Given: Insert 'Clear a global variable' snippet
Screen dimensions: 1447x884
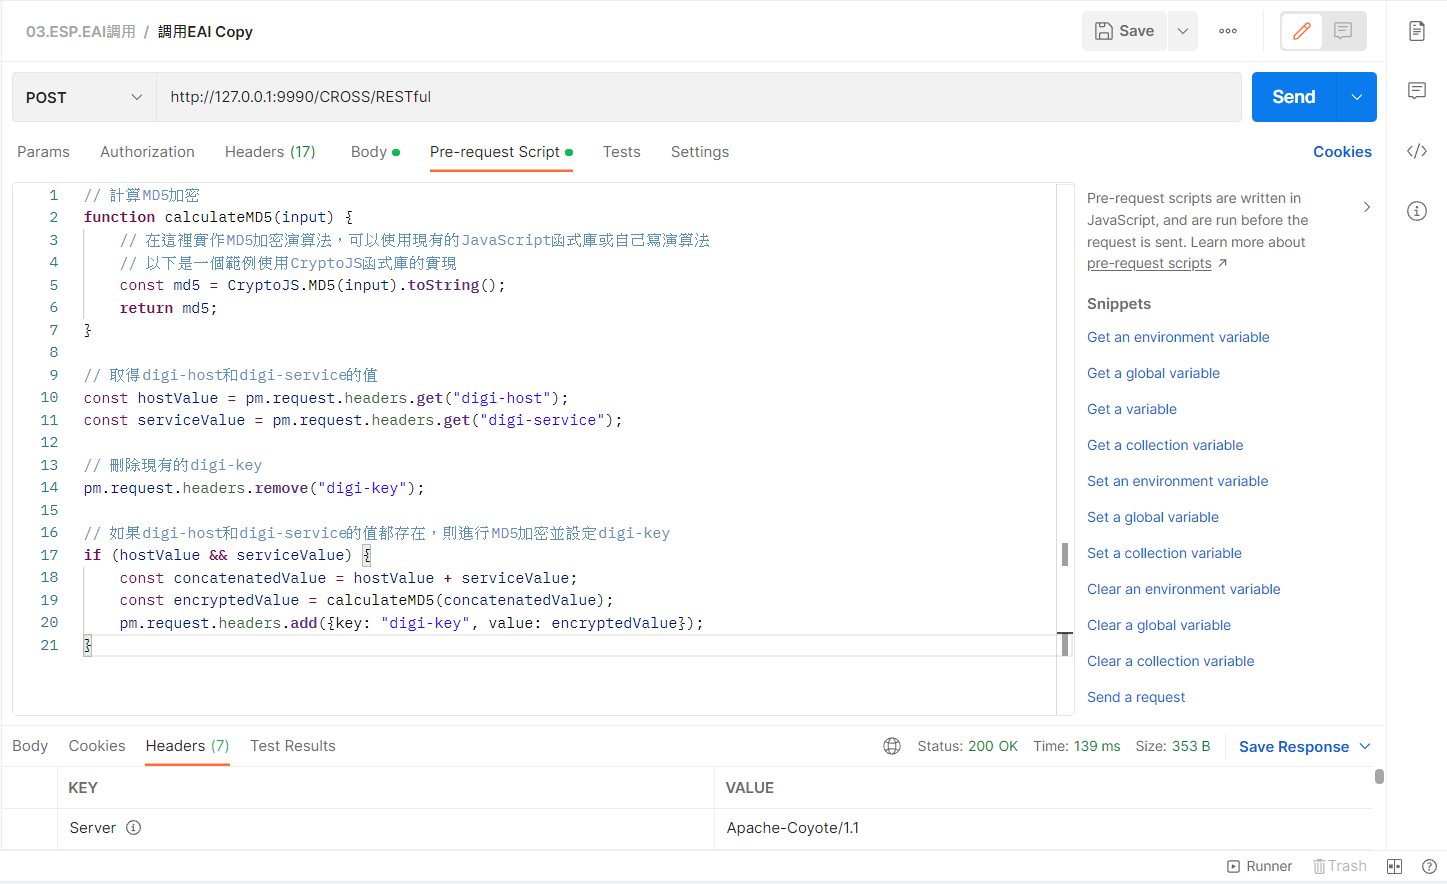Looking at the screenshot, I should 1159,625.
